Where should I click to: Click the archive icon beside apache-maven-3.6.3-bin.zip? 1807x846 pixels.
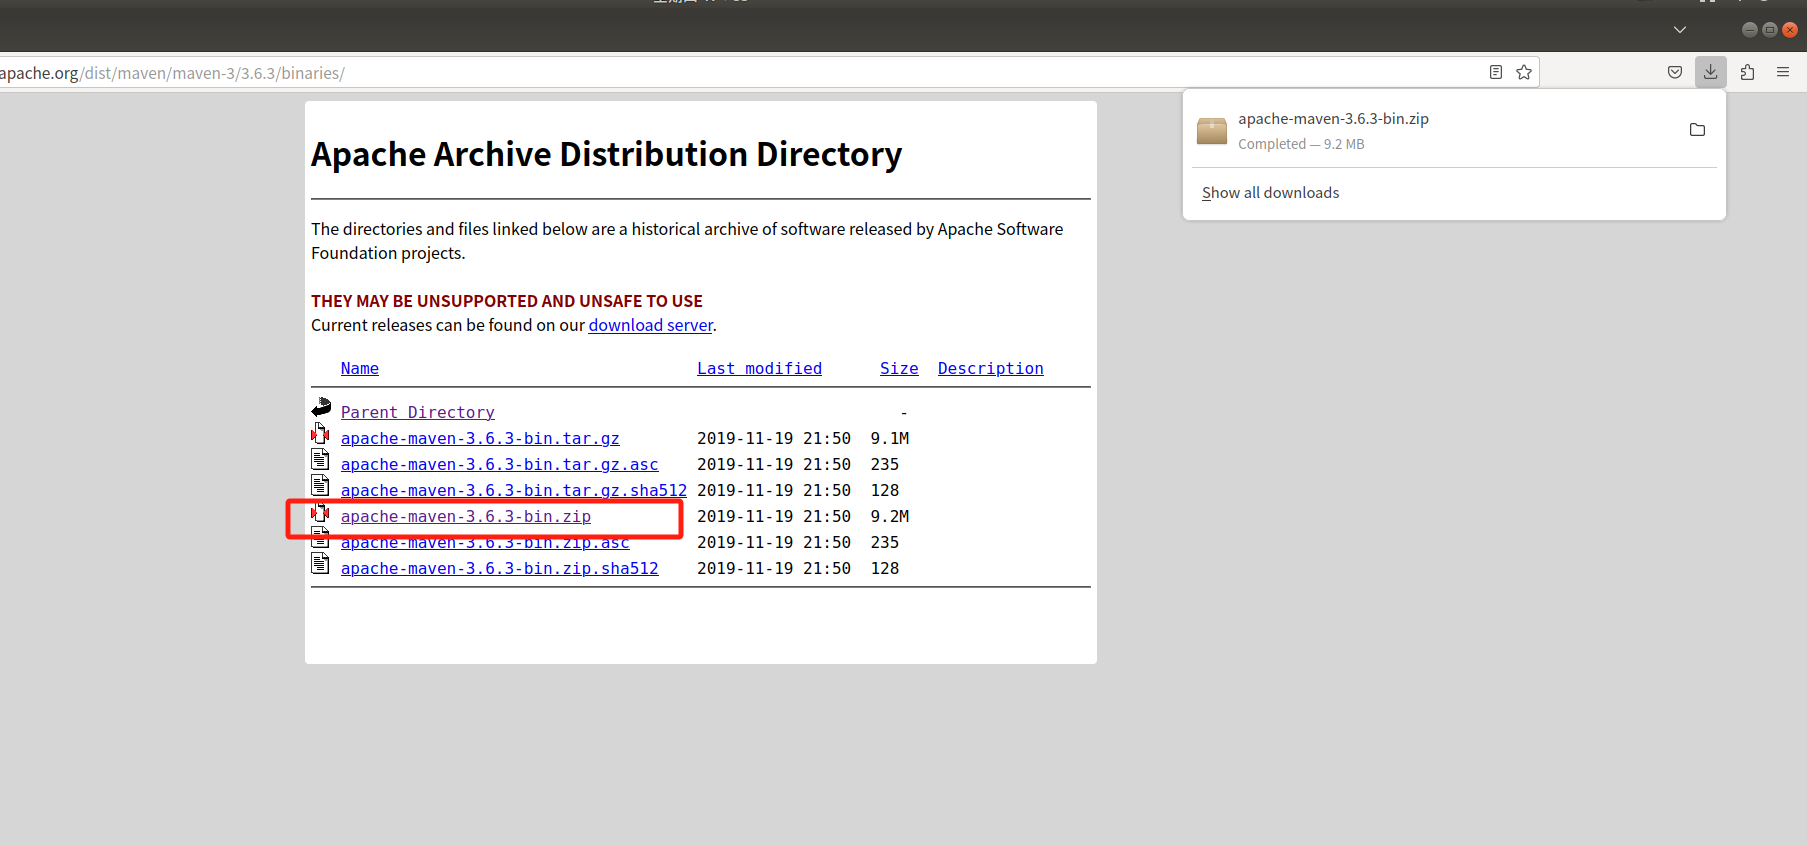point(320,512)
